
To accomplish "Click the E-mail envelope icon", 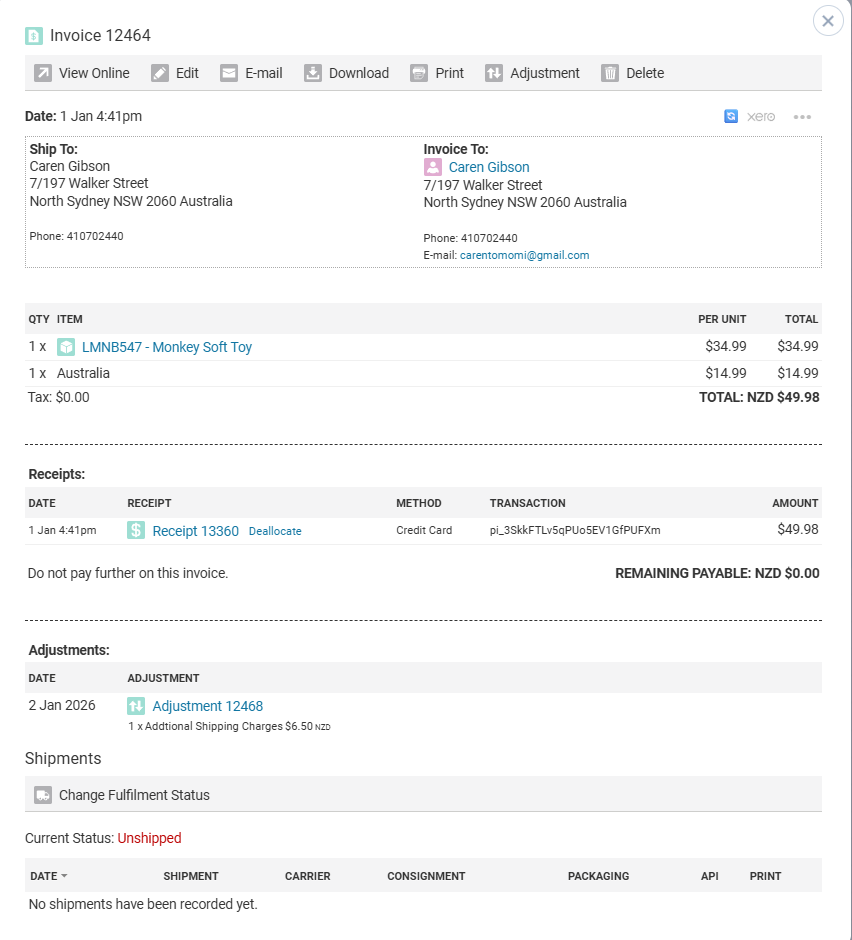I will coord(229,73).
